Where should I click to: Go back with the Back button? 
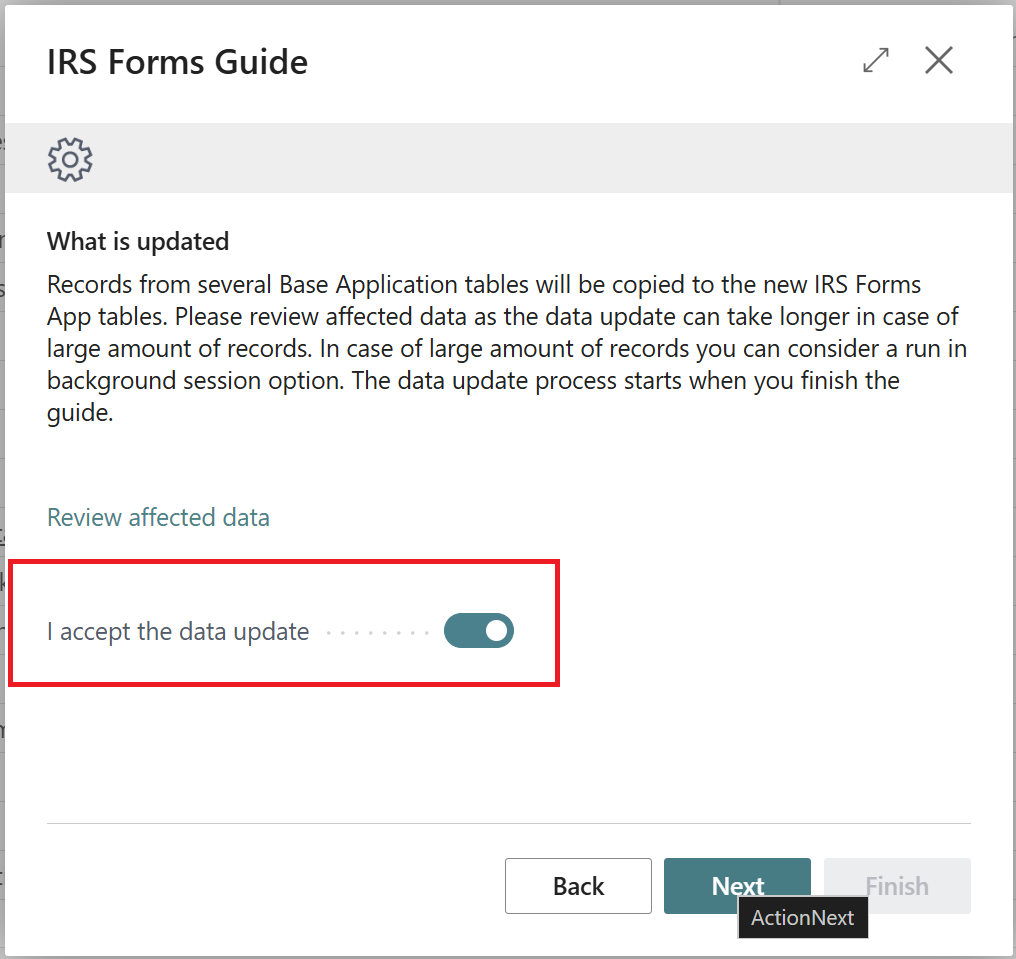coord(578,886)
